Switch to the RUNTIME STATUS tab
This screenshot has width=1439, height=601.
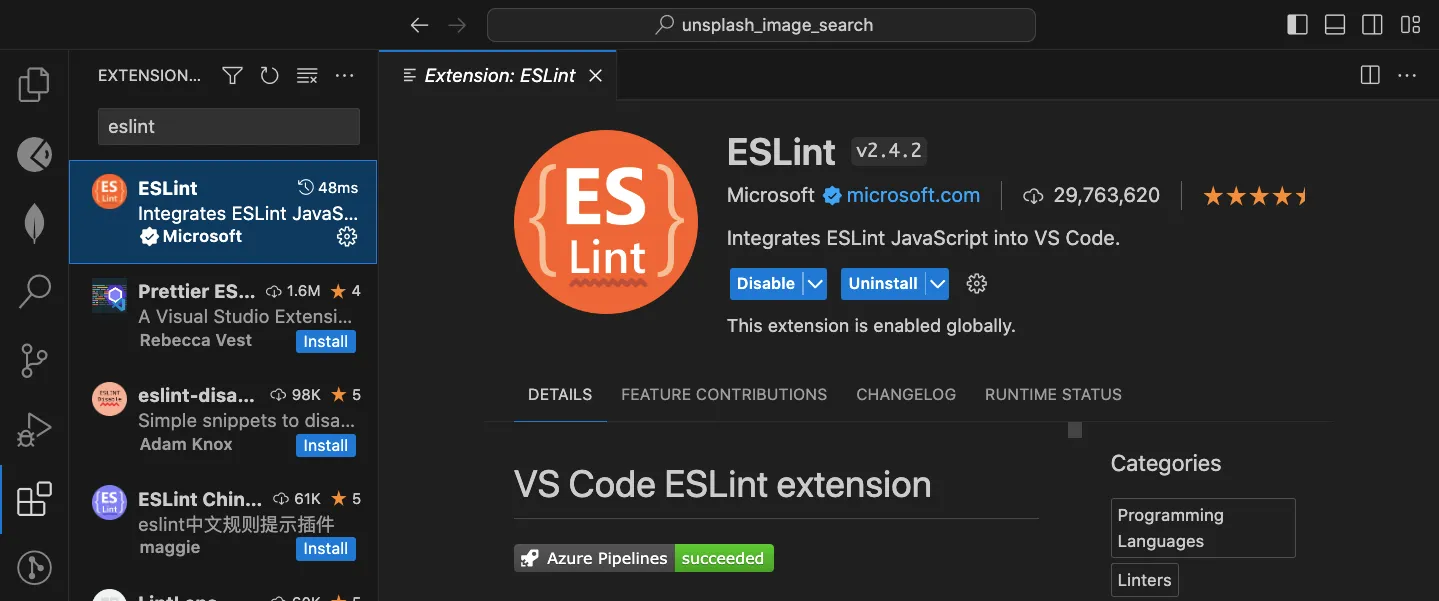1052,394
